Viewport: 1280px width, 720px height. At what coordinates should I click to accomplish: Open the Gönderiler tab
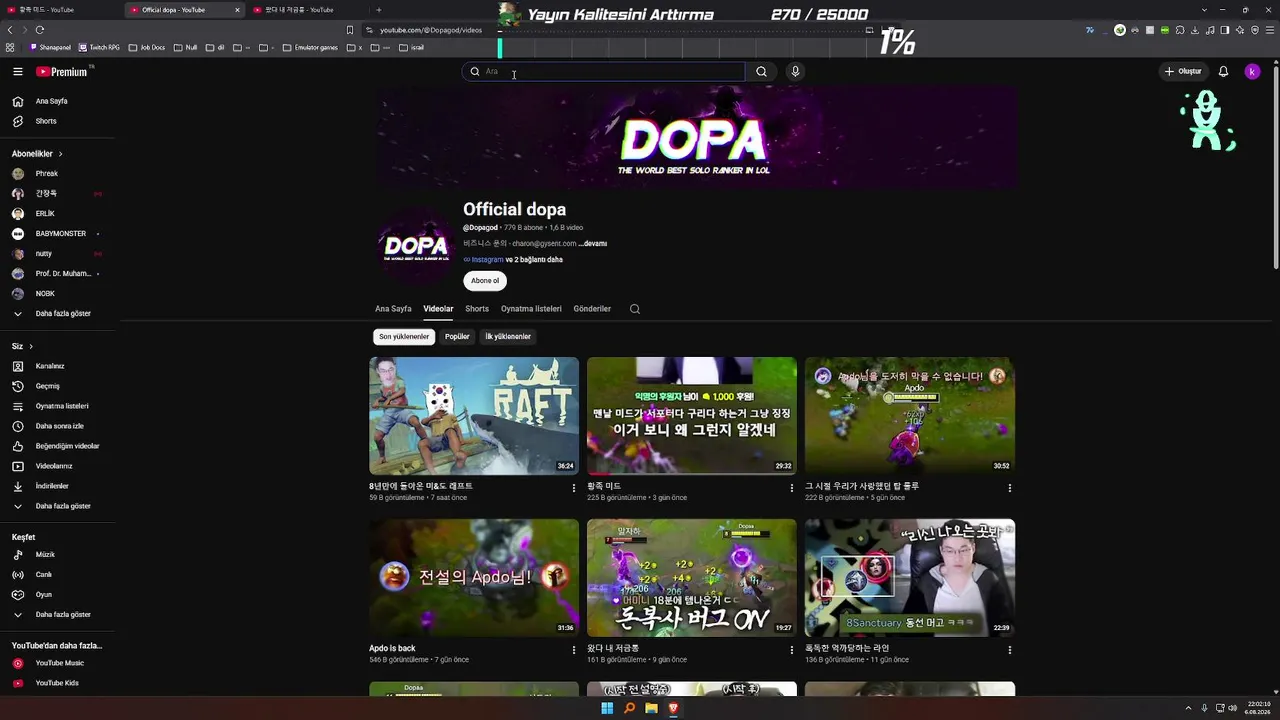coord(592,309)
